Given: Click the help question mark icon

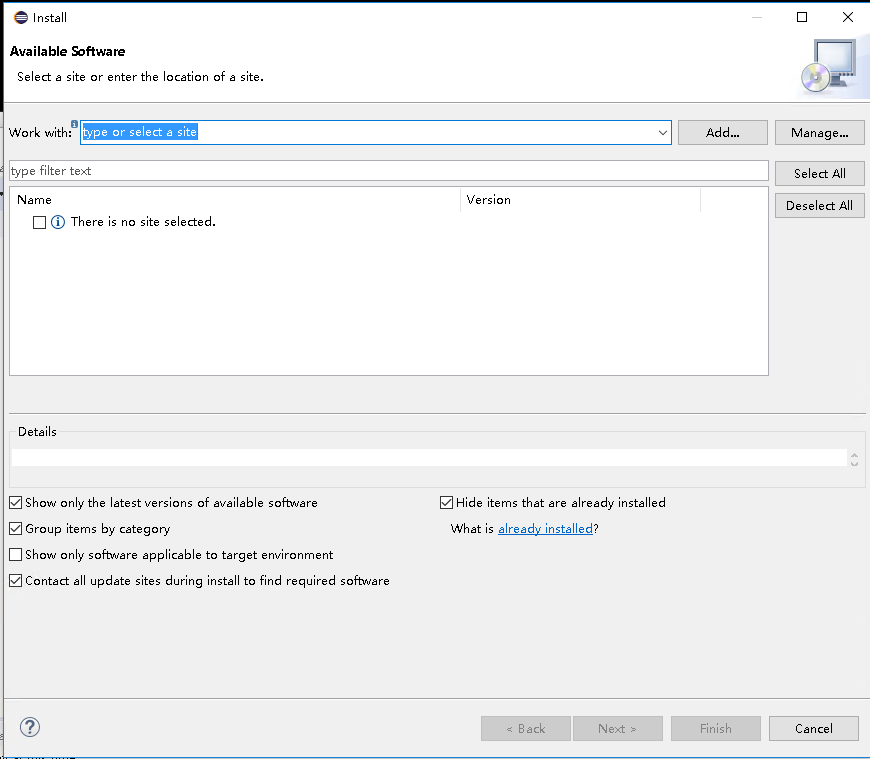Looking at the screenshot, I should click(30, 727).
